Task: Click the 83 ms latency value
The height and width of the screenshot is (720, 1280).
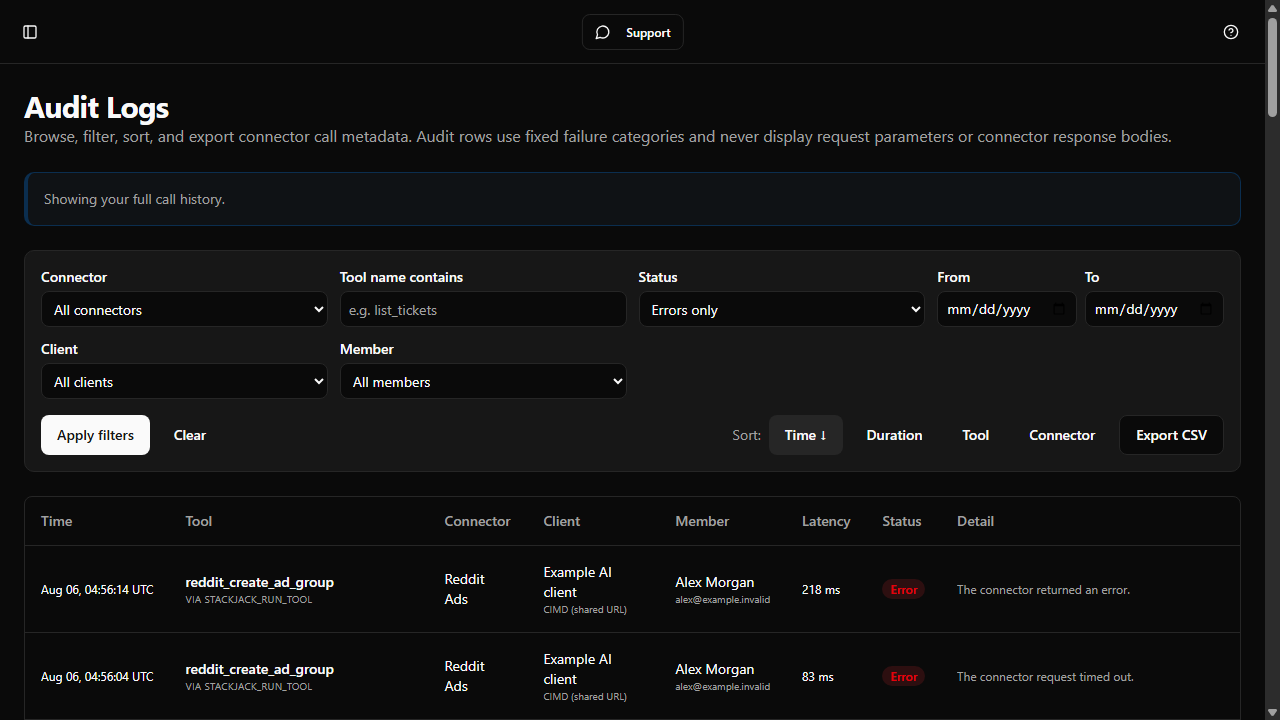Action: tap(818, 677)
